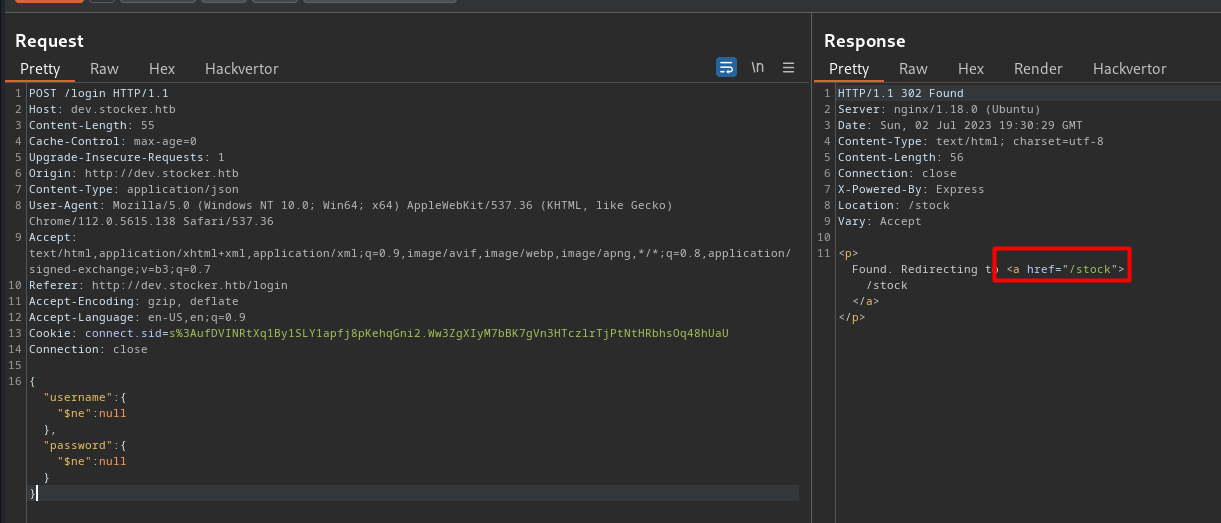The height and width of the screenshot is (523, 1221).
Task: Toggle the \n non-printable characters button
Action: (758, 67)
